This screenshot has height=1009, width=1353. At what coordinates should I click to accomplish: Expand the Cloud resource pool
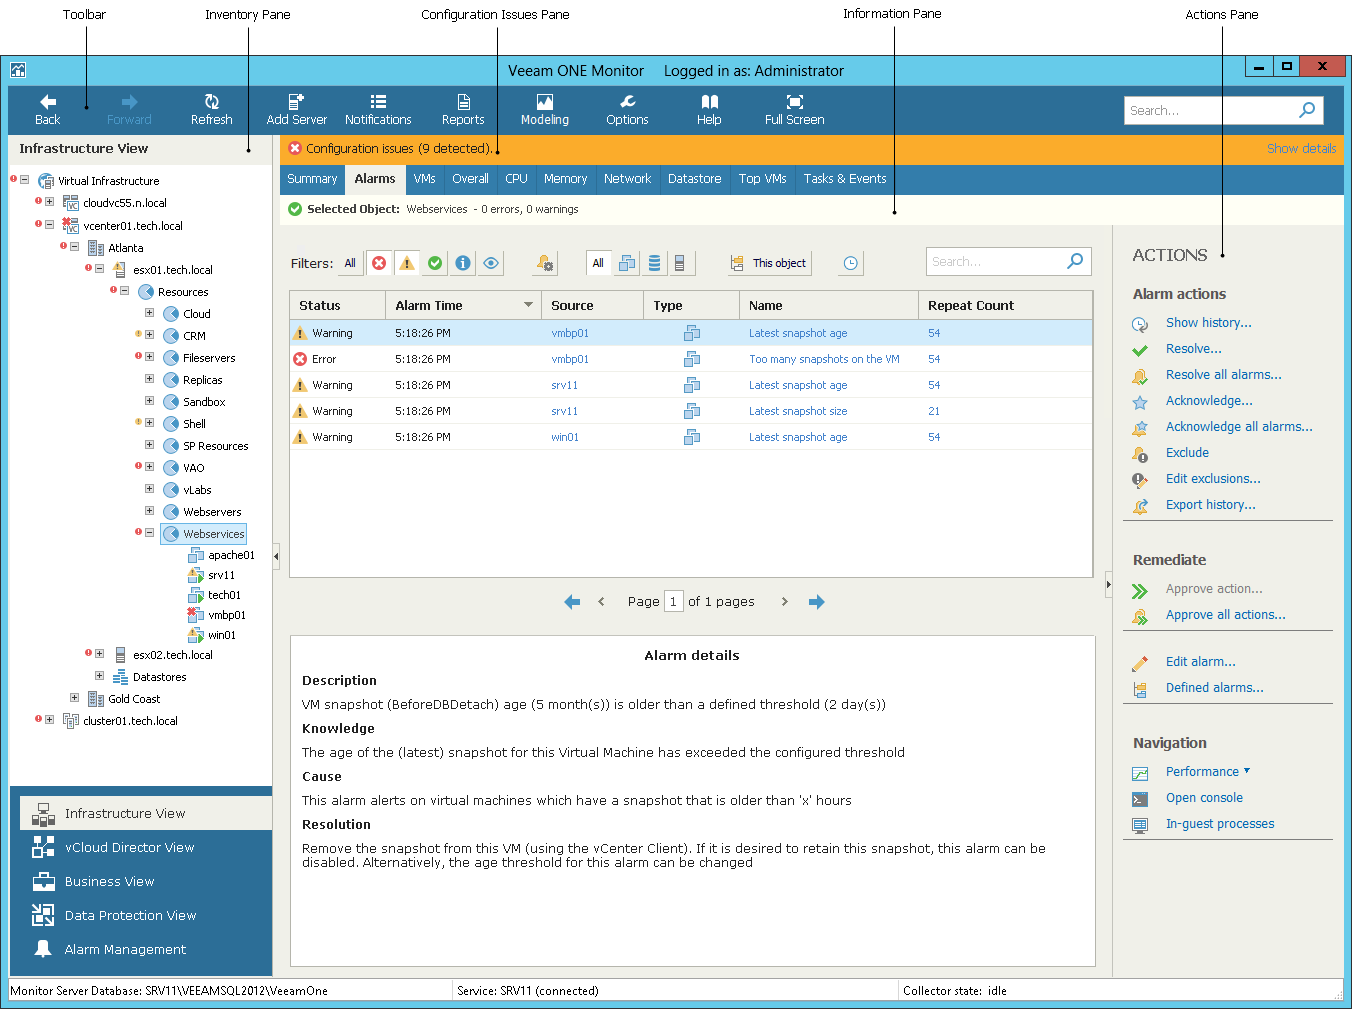149,313
